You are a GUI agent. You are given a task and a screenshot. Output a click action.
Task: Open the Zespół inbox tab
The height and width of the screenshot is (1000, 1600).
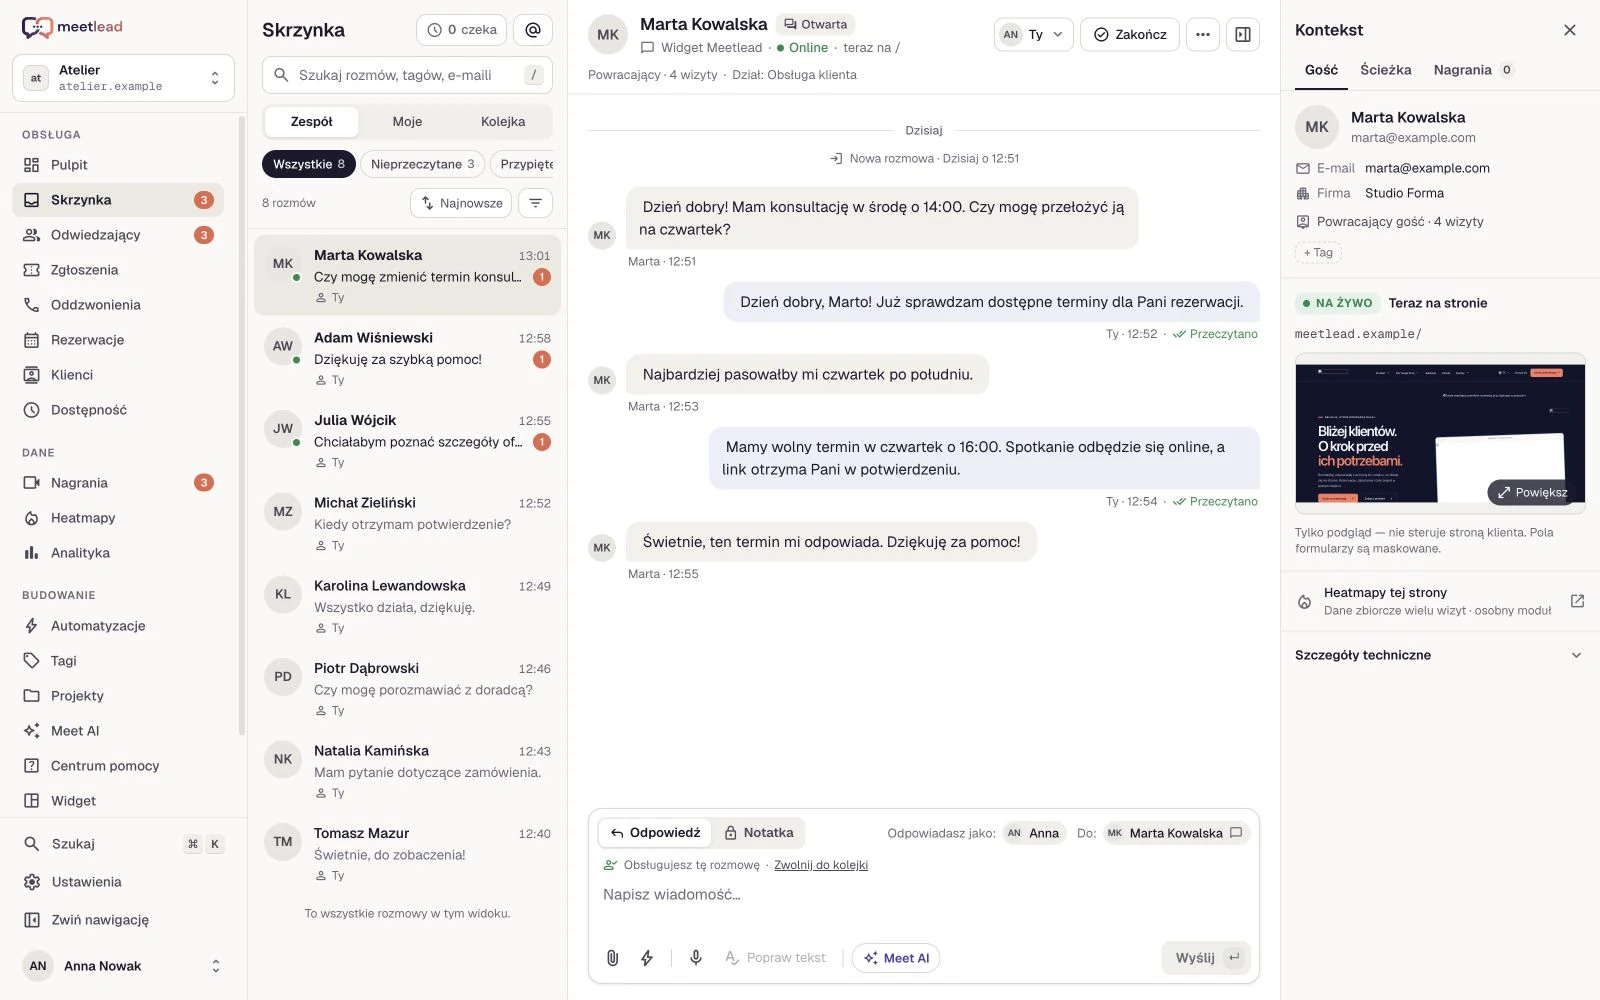click(312, 122)
